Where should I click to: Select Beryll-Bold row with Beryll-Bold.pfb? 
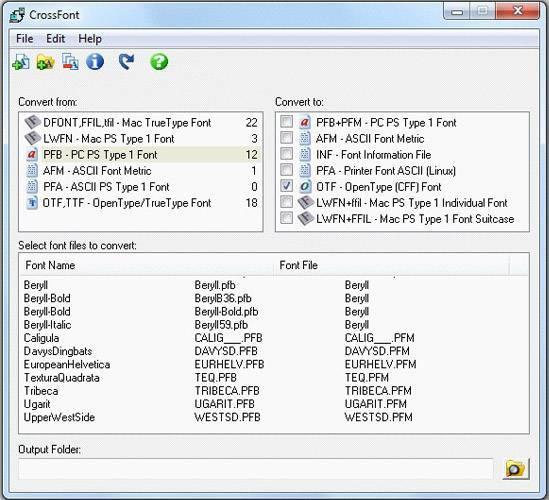click(x=274, y=312)
